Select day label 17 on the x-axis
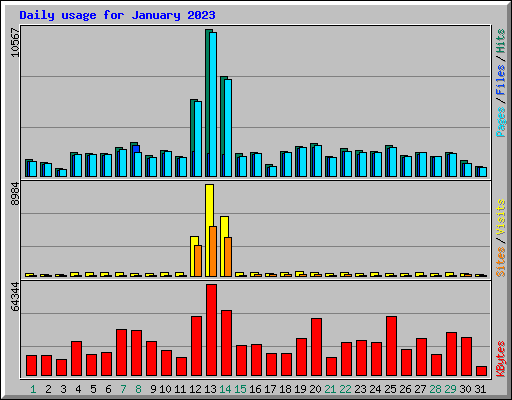This screenshot has width=512, height=400. (270, 389)
